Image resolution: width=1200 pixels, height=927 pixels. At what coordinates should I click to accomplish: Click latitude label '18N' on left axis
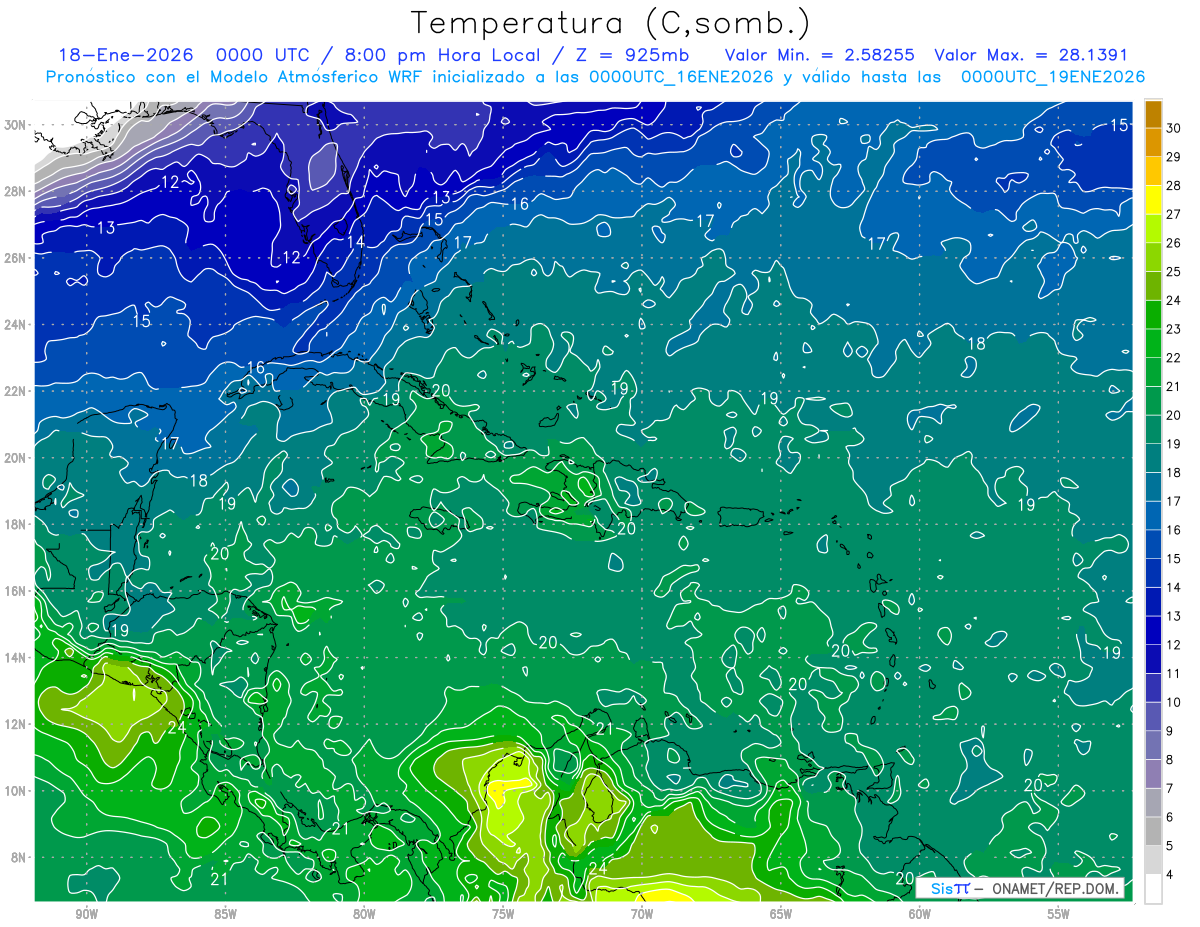[16, 524]
